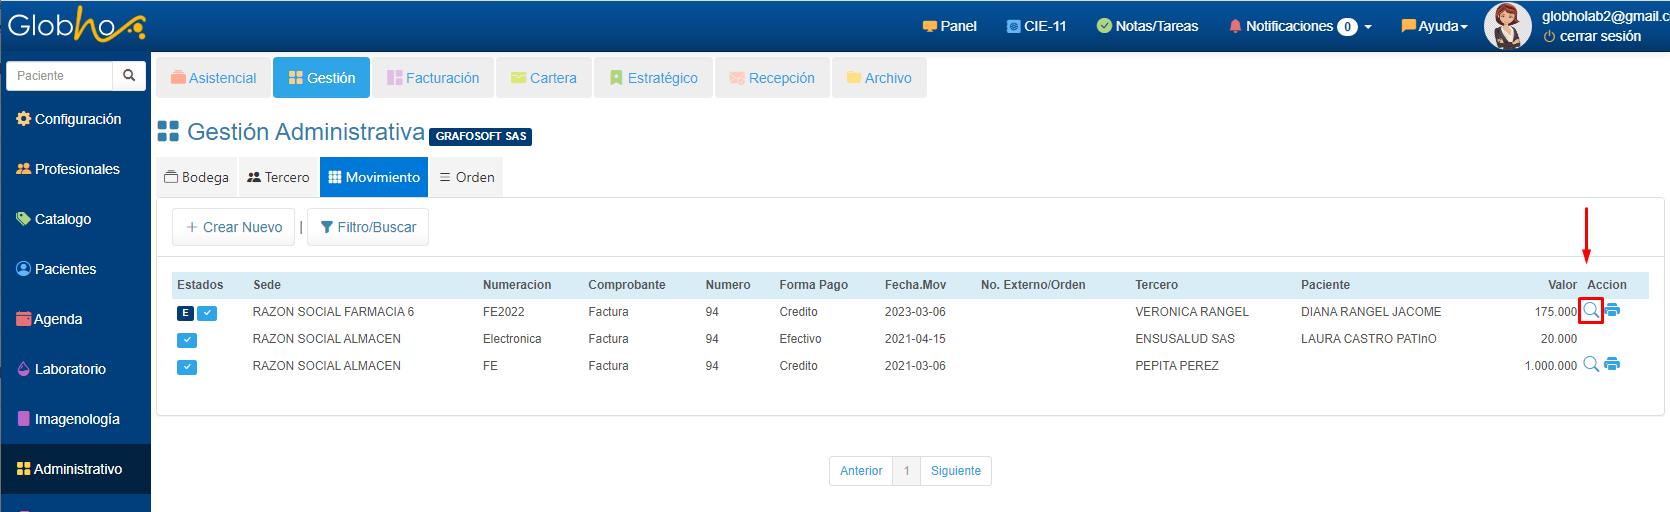Click the E status badge in first row

[185, 313]
